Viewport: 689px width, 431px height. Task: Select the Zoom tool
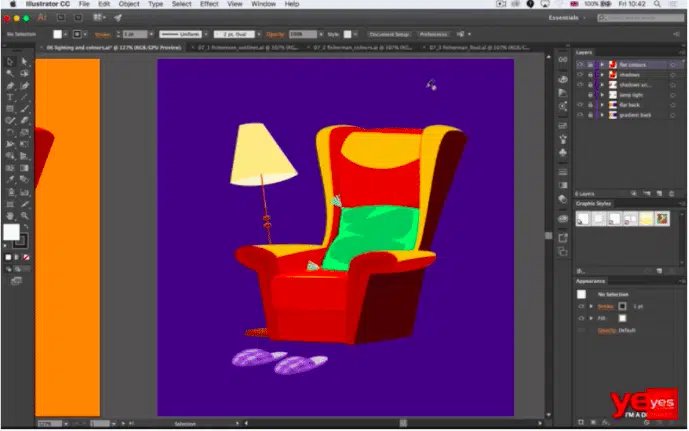point(24,216)
